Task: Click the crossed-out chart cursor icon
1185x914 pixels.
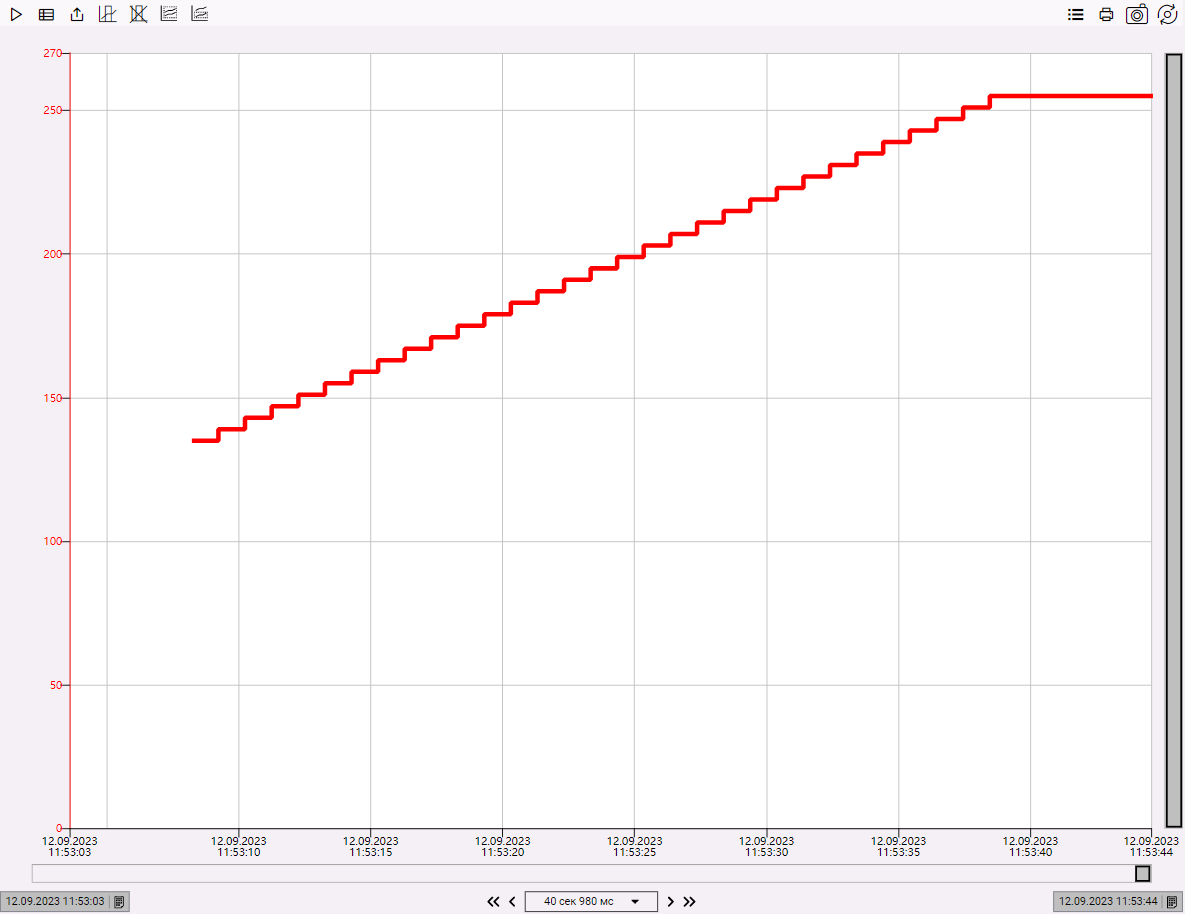Action: (x=139, y=15)
